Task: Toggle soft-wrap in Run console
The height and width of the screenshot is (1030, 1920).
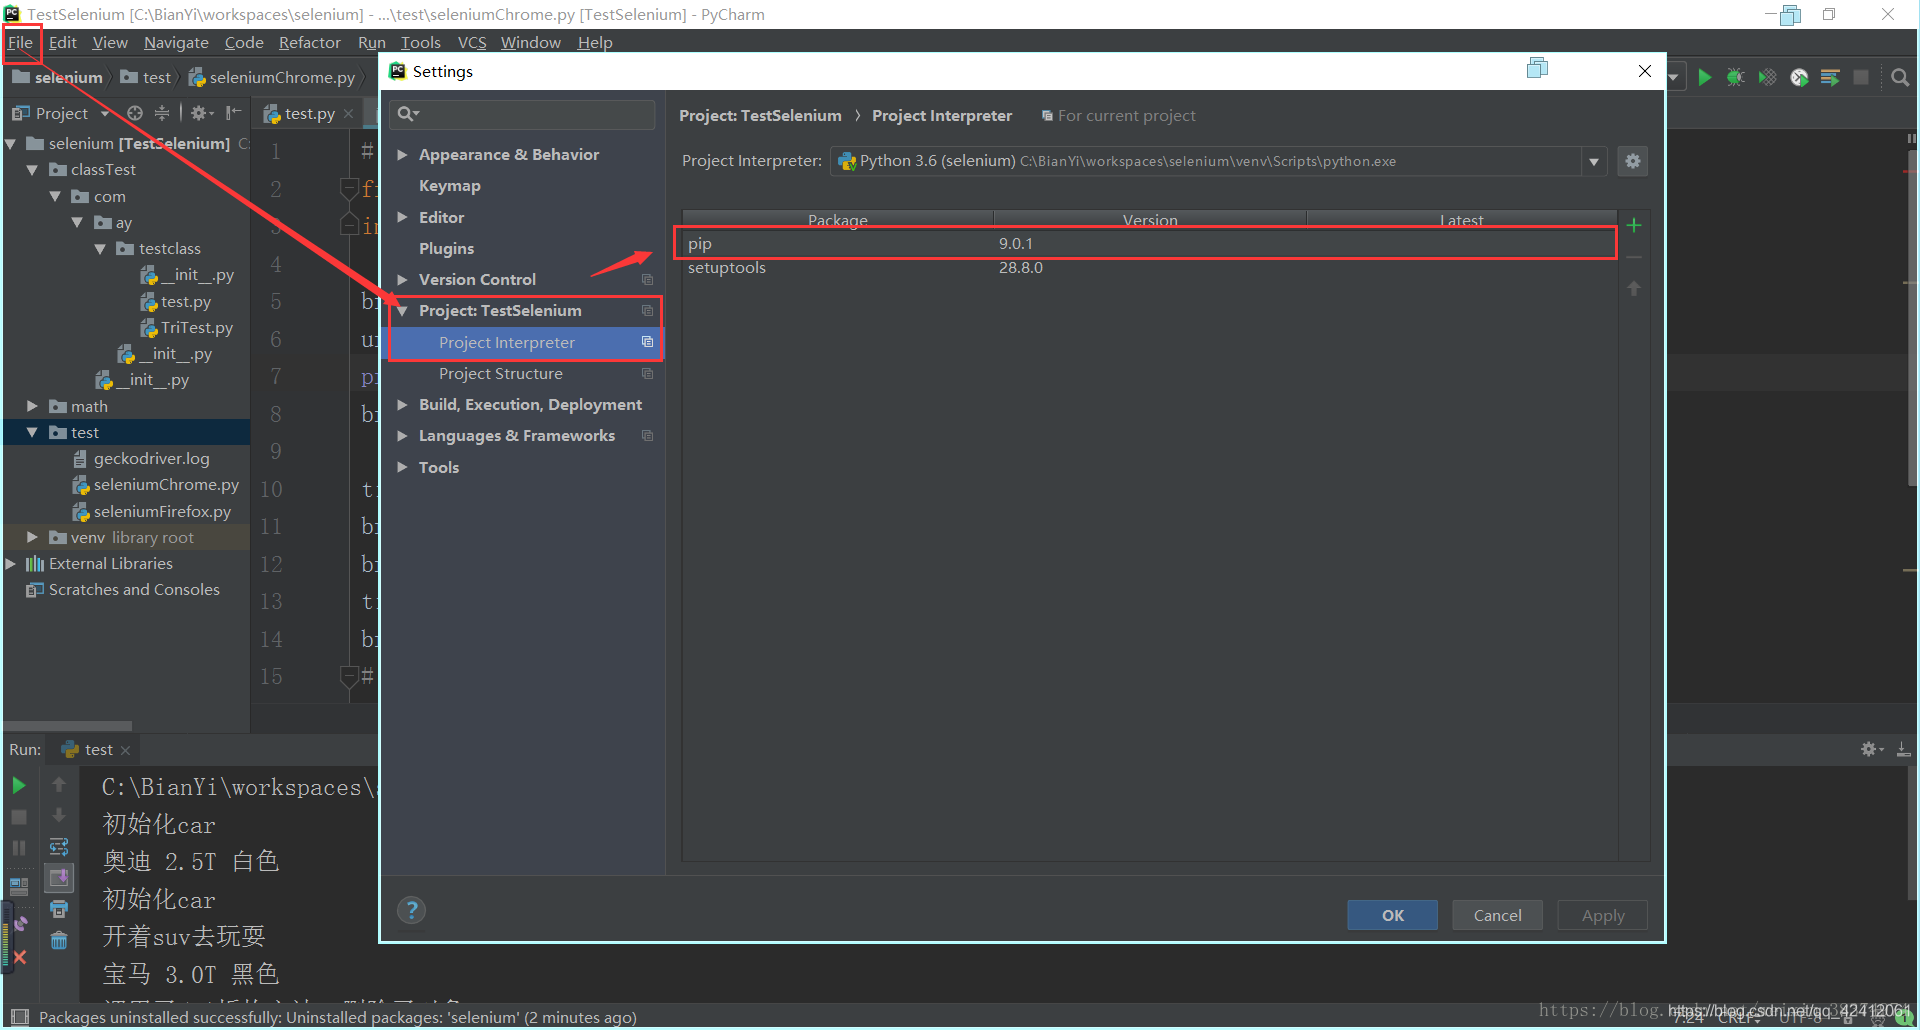Action: point(59,847)
